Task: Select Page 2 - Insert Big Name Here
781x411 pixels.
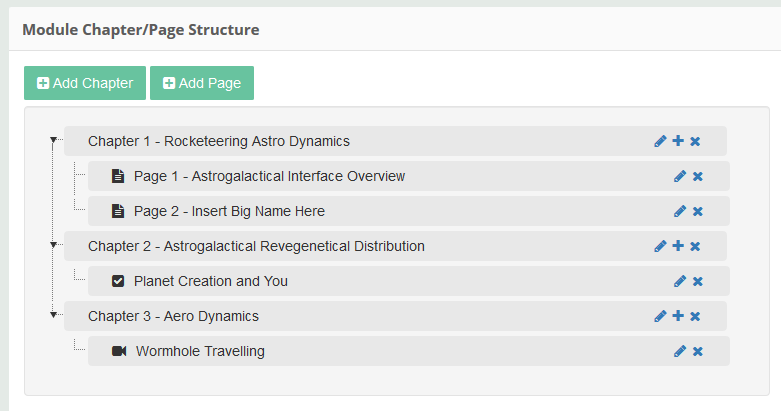Action: 408,211
